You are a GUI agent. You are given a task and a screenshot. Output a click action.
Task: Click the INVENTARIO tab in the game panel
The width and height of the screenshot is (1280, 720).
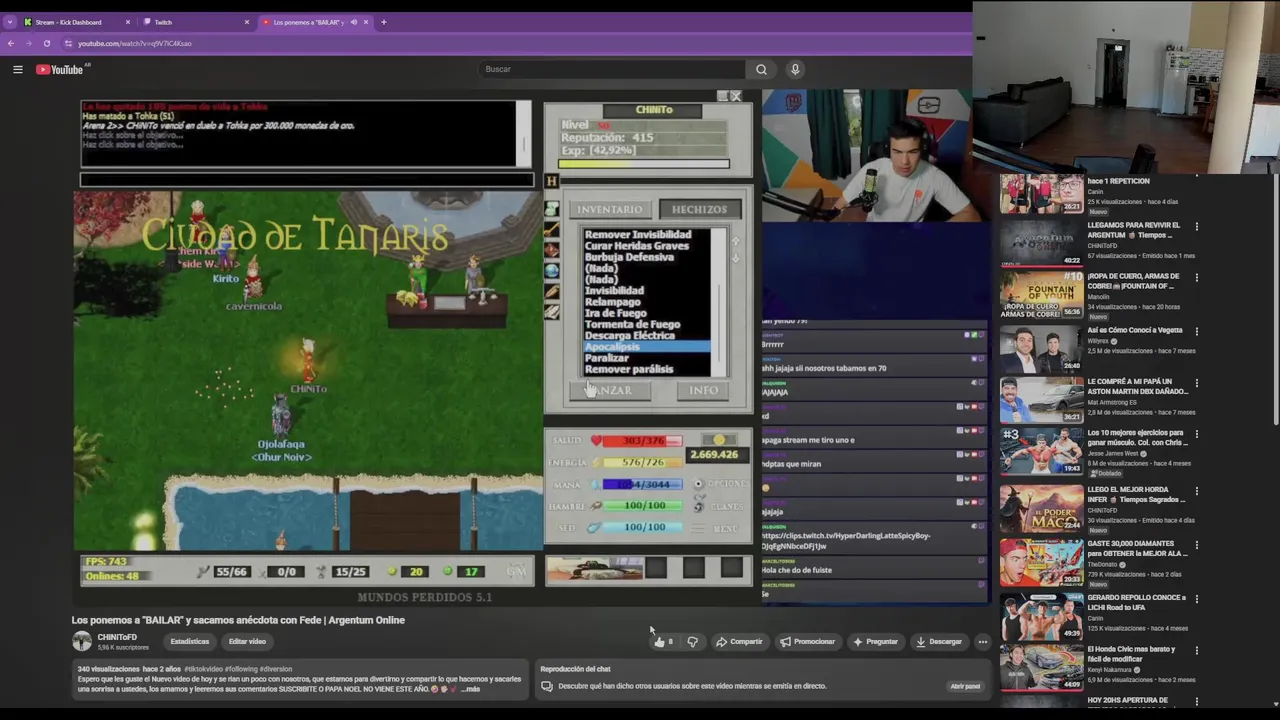[x=609, y=209]
